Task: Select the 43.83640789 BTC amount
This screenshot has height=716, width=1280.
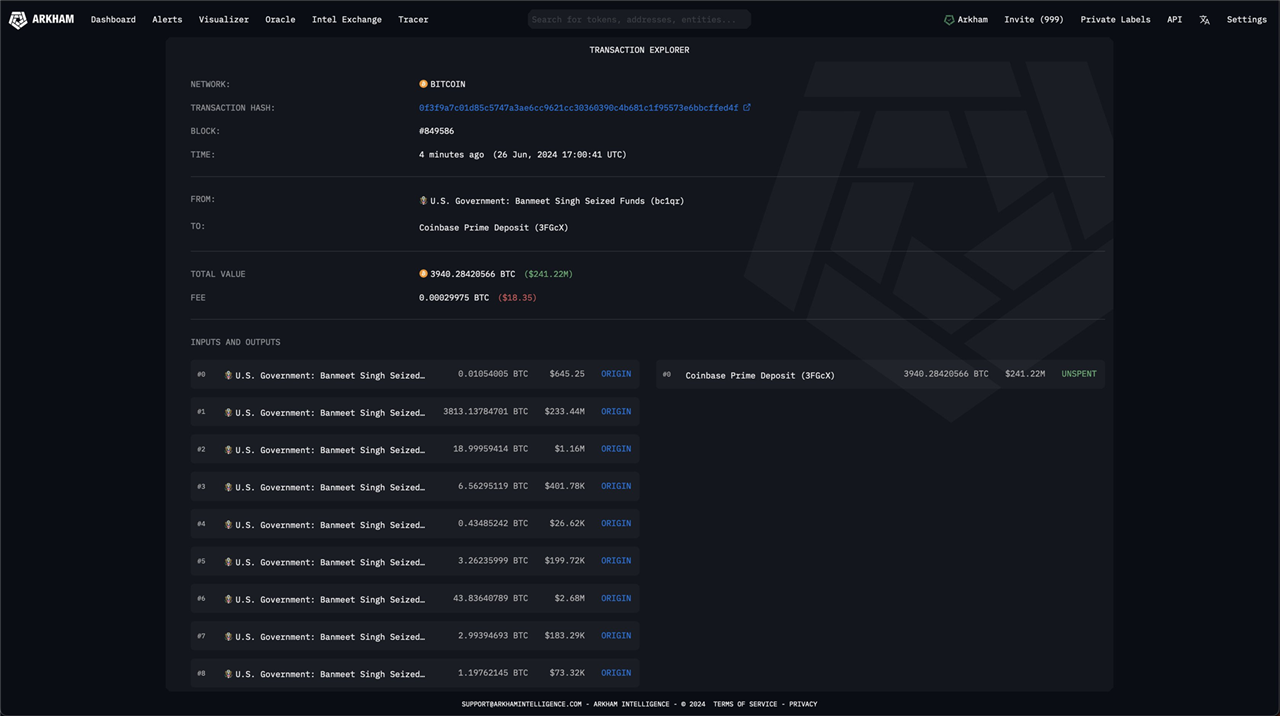Action: tap(491, 598)
